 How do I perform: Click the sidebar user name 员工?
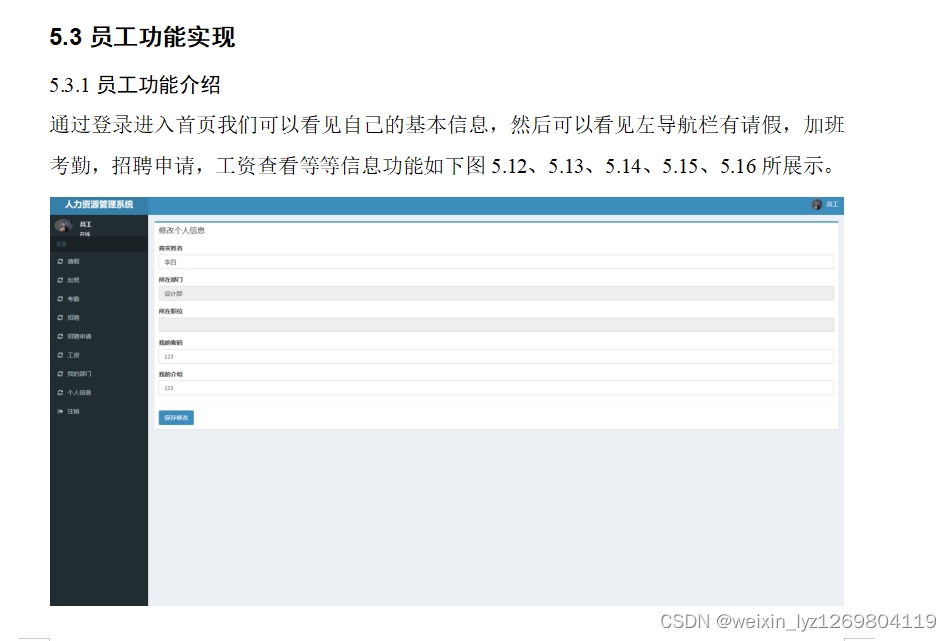[x=86, y=225]
